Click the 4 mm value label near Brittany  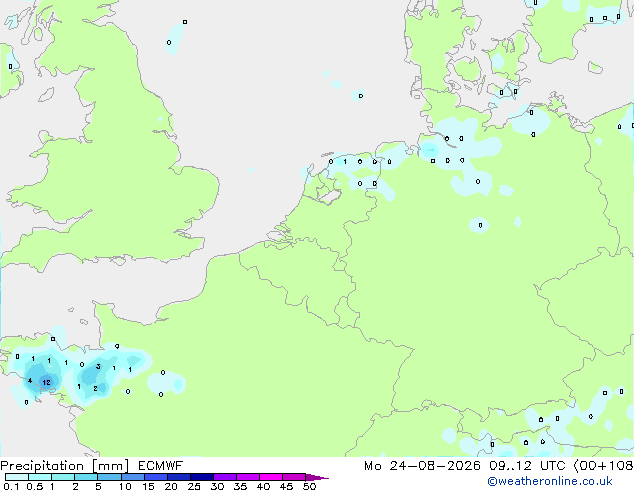(x=30, y=380)
